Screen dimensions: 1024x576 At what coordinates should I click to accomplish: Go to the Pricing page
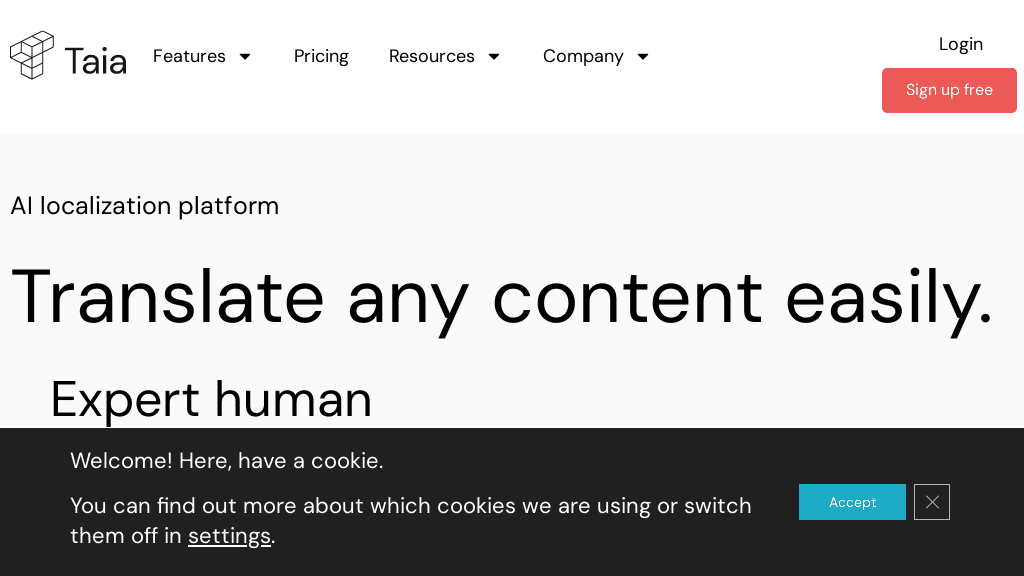pyautogui.click(x=321, y=56)
